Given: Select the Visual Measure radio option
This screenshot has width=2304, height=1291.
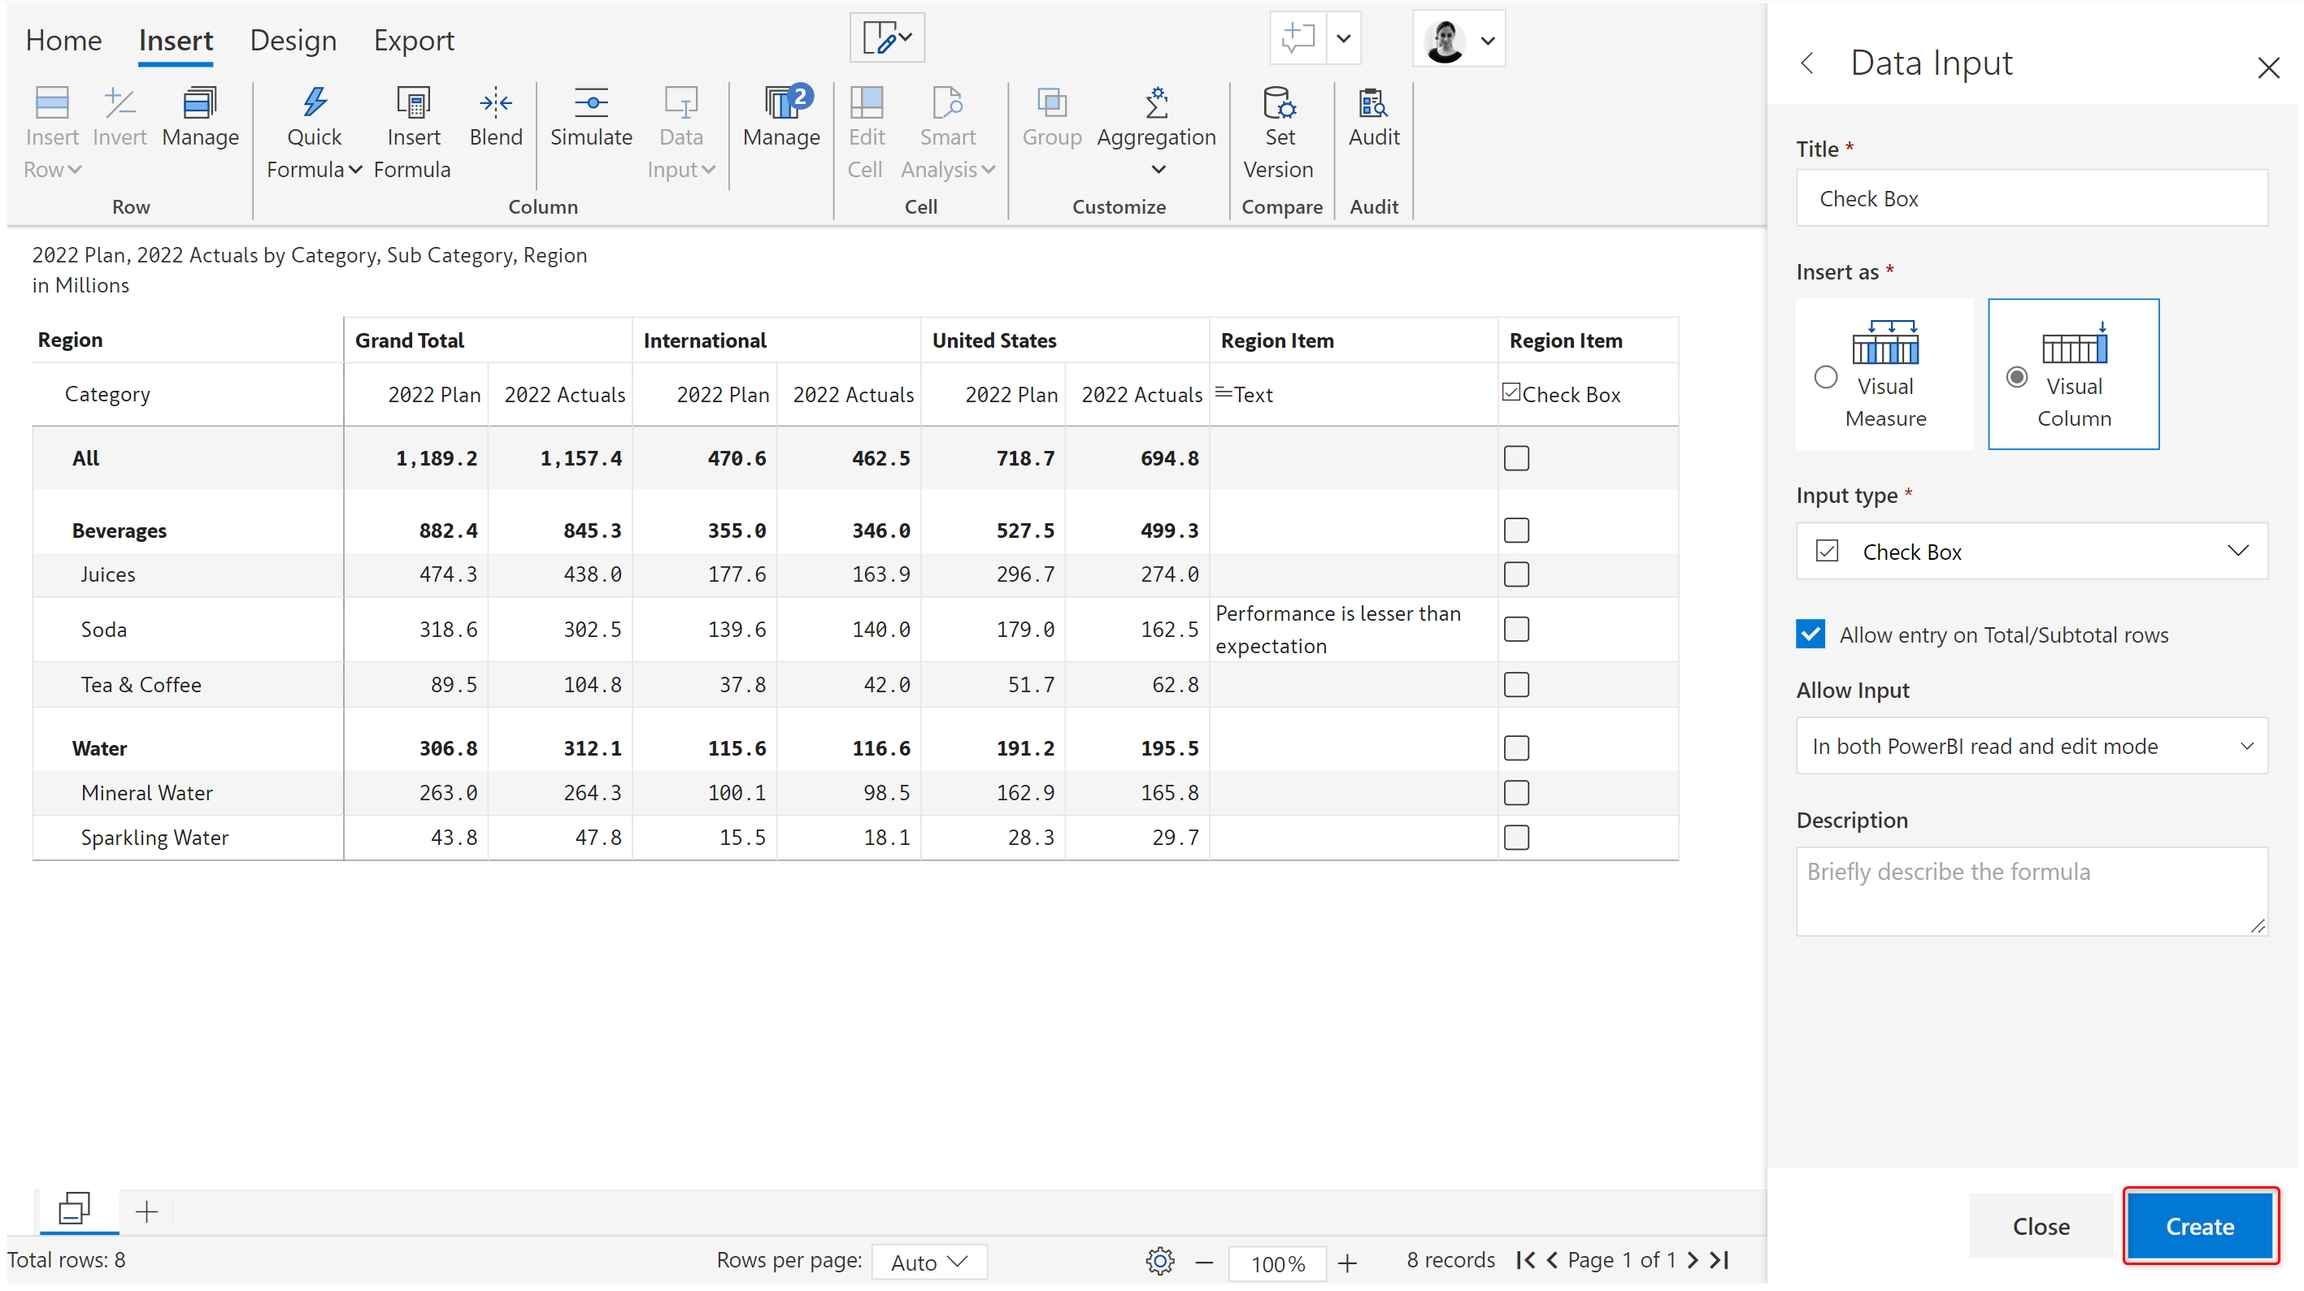Looking at the screenshot, I should click(1826, 377).
